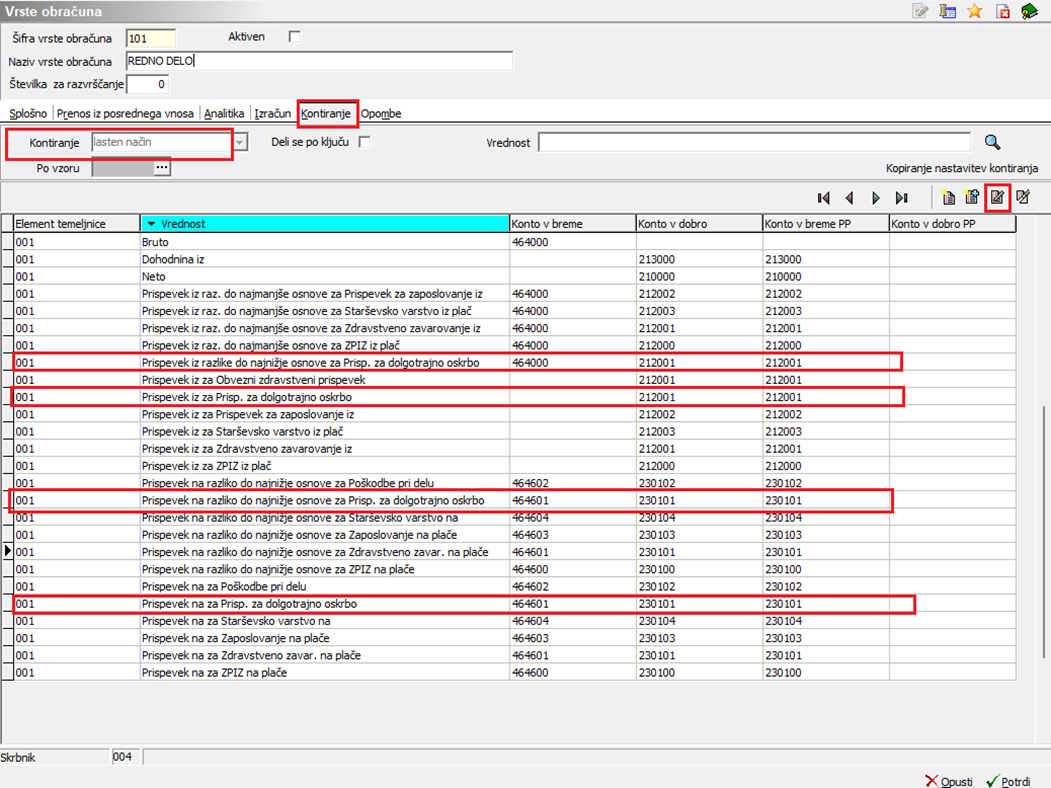Switch to the Opombe tab
Image resolution: width=1051 pixels, height=788 pixels.
coord(381,113)
